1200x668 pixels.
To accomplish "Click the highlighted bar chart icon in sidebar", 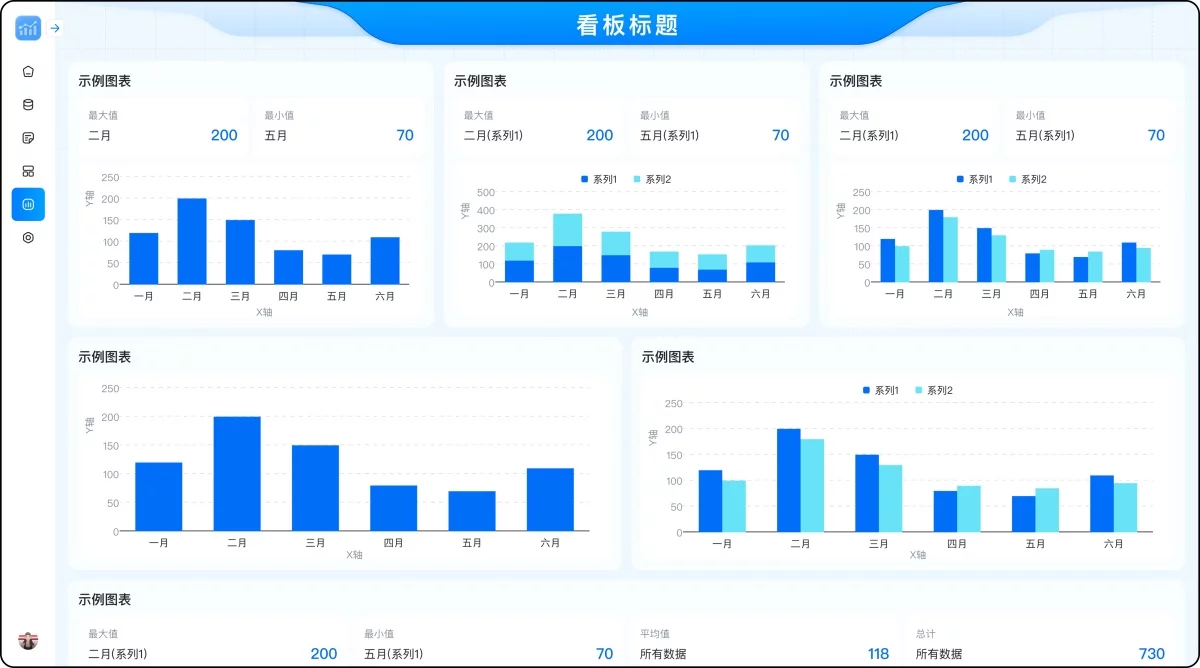I will pyautogui.click(x=29, y=204).
